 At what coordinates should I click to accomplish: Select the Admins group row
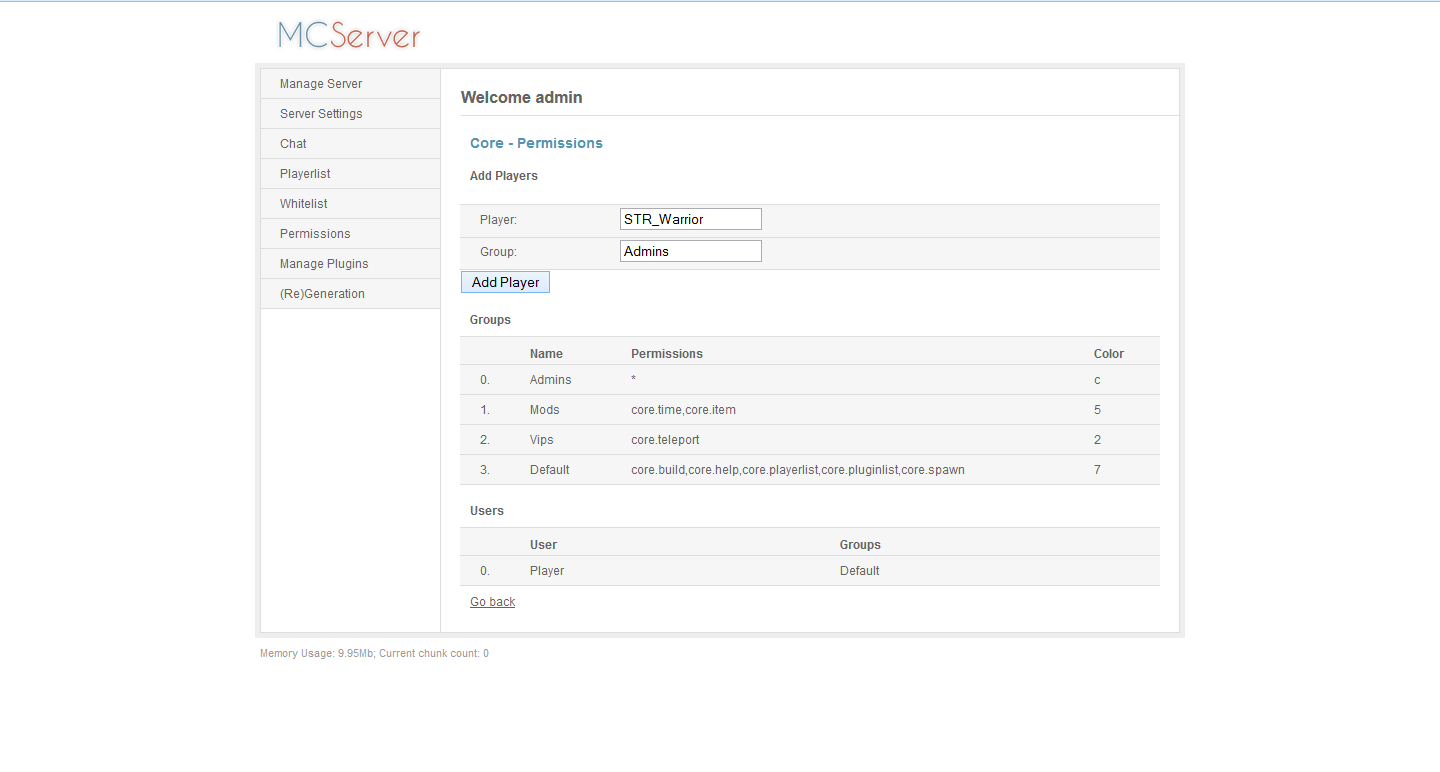[x=551, y=380]
